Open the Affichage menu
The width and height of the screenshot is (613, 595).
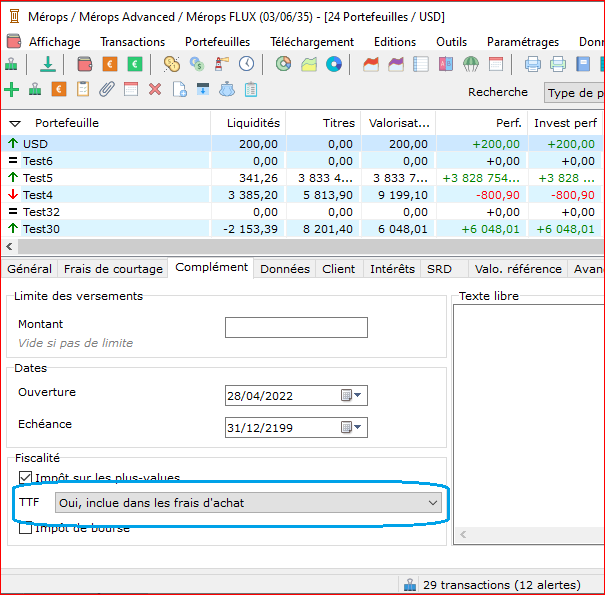coord(55,42)
